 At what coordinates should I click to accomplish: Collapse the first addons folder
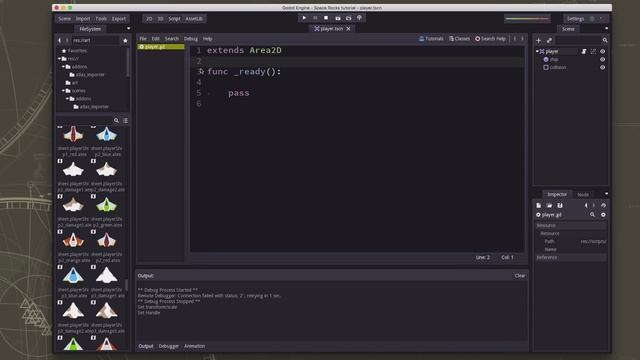click(x=63, y=67)
